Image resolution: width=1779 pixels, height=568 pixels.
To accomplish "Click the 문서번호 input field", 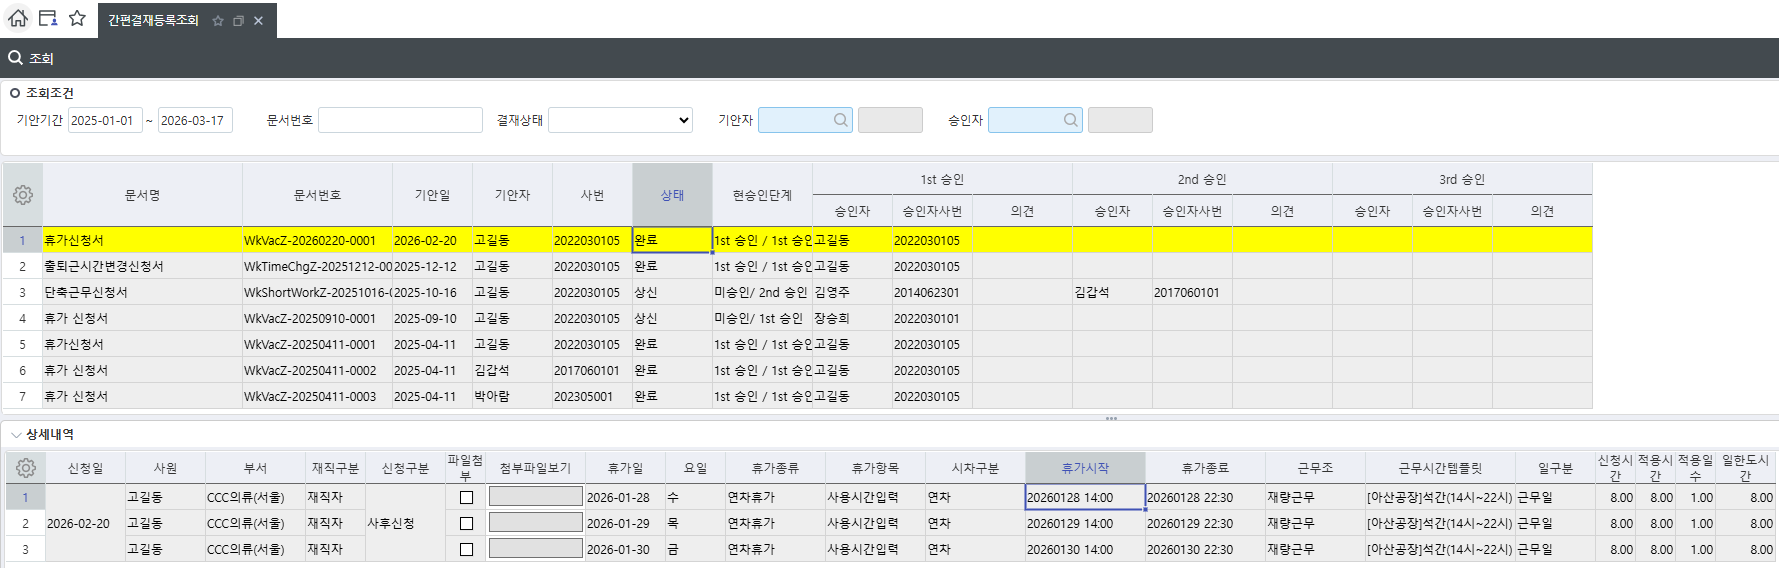I will tap(400, 120).
